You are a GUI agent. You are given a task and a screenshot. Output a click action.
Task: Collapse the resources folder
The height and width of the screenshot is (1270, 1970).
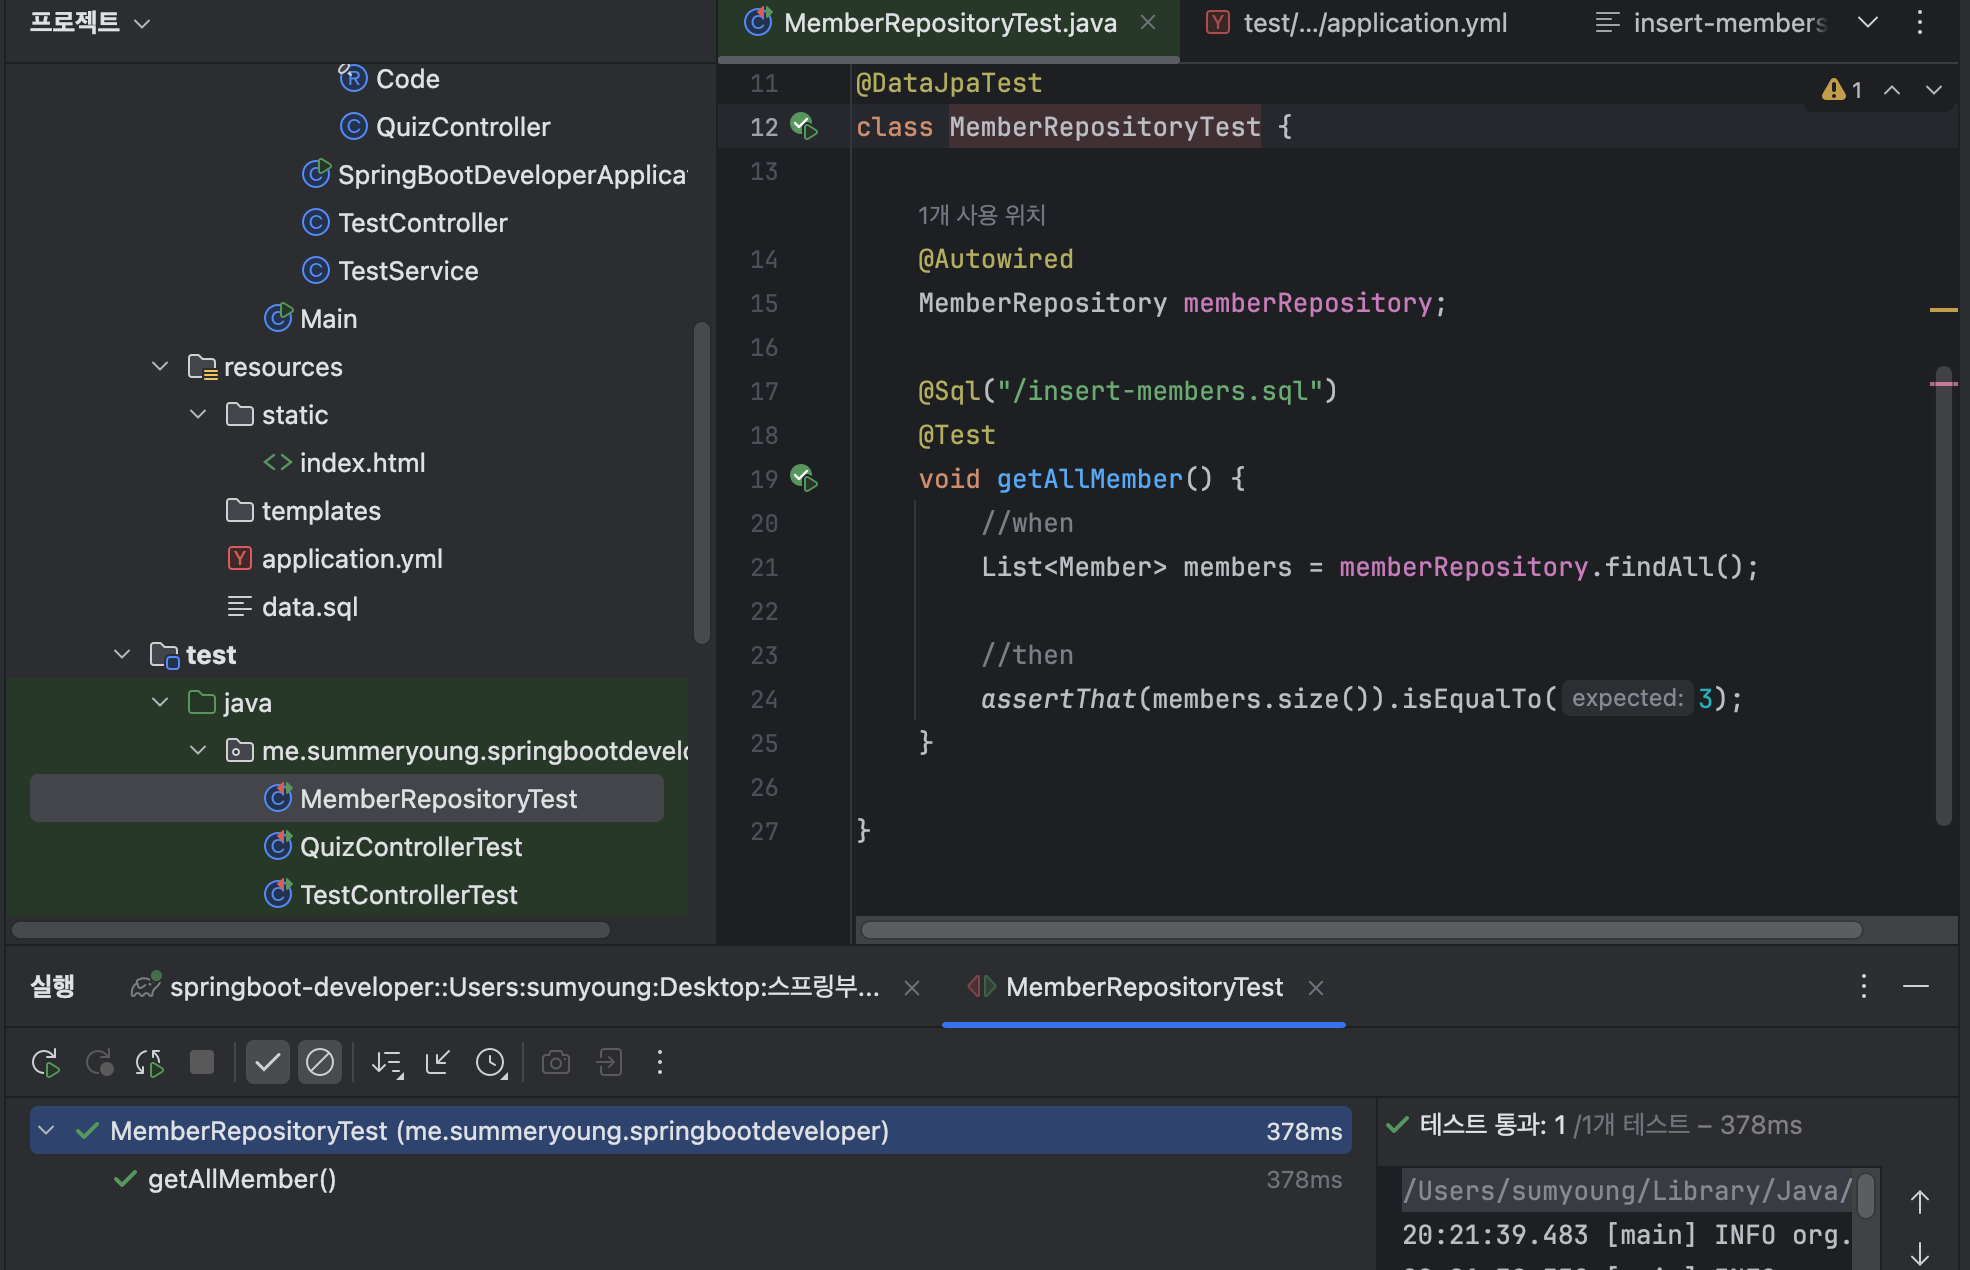[x=160, y=367]
